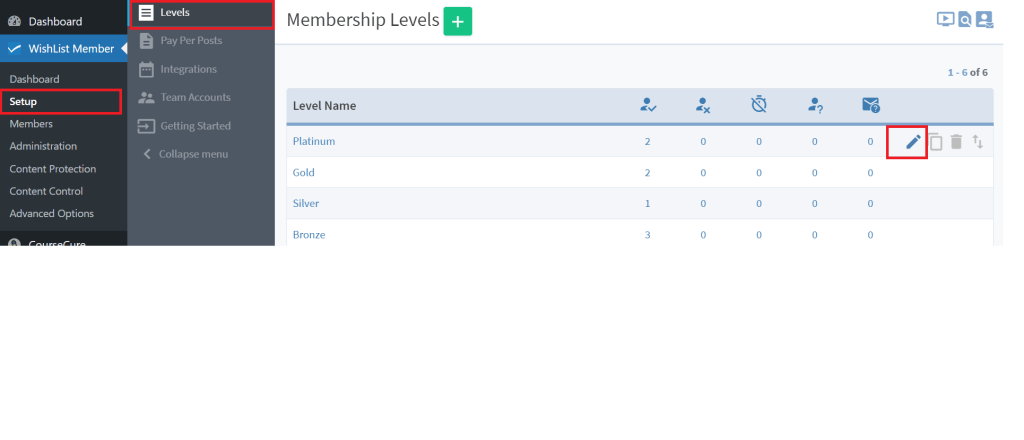Image resolution: width=1024 pixels, height=440 pixels.
Task: Open the Levels submenu item
Action: click(x=202, y=12)
